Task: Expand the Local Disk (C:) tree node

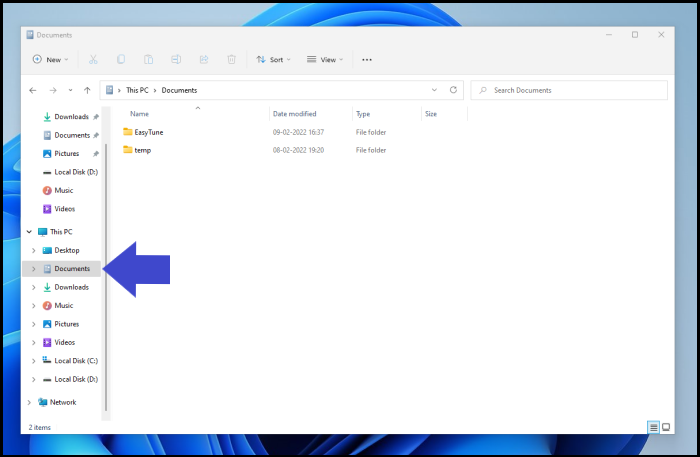Action: [x=34, y=361]
